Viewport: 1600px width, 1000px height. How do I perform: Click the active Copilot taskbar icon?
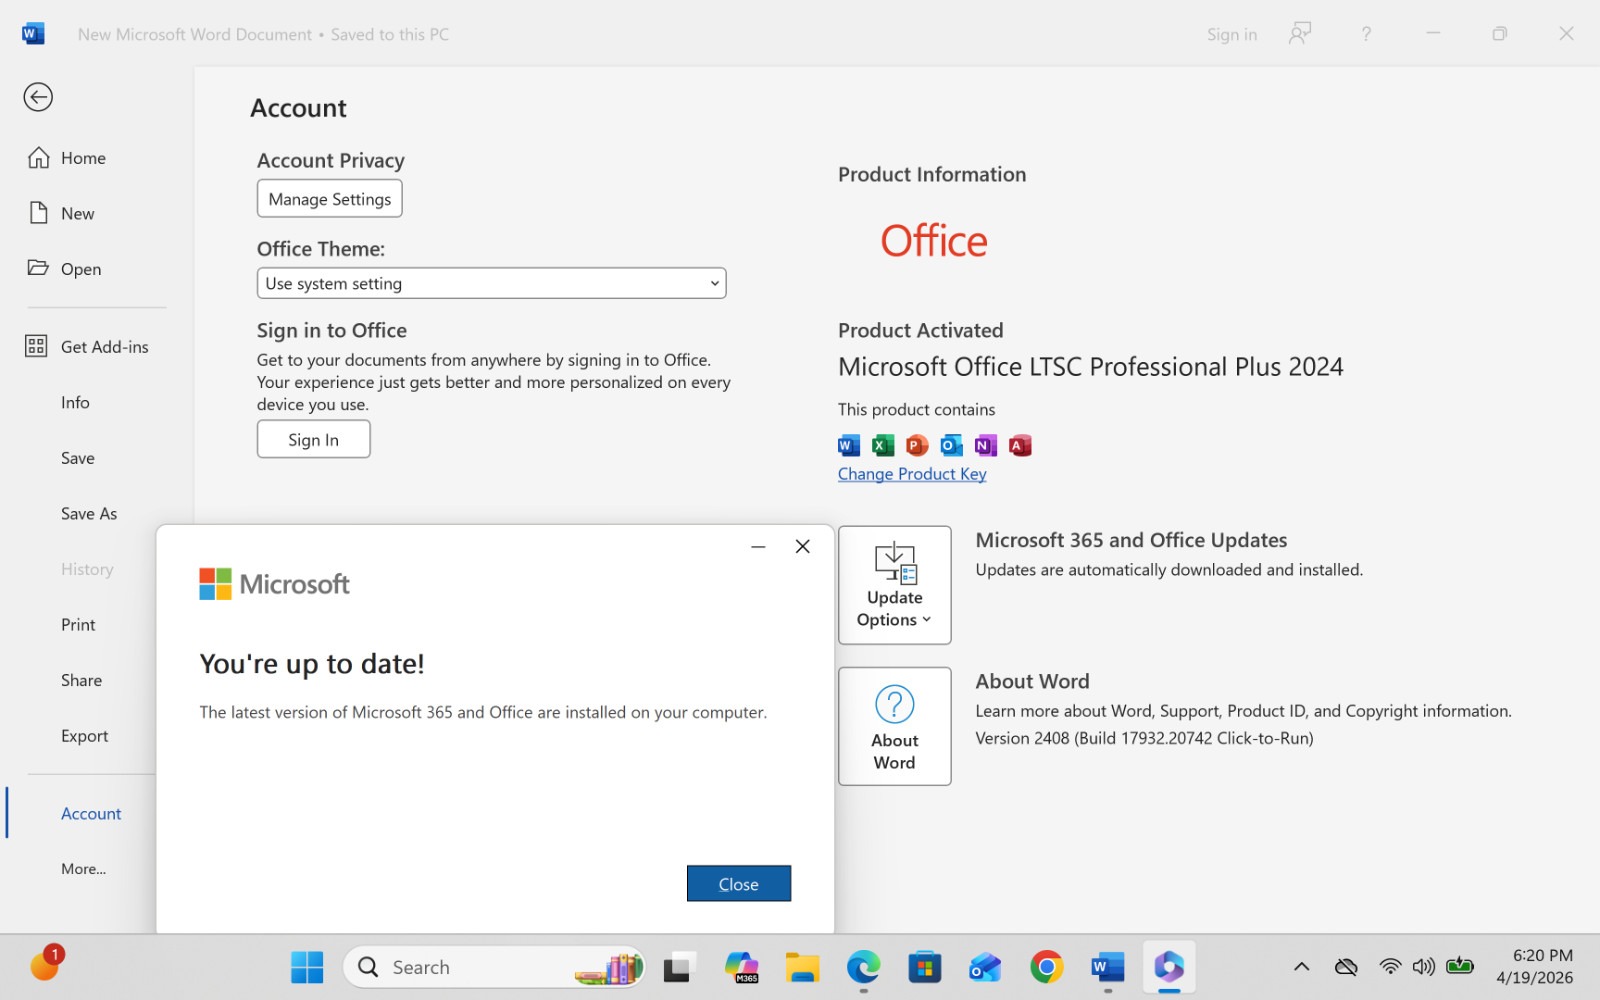[1168, 967]
